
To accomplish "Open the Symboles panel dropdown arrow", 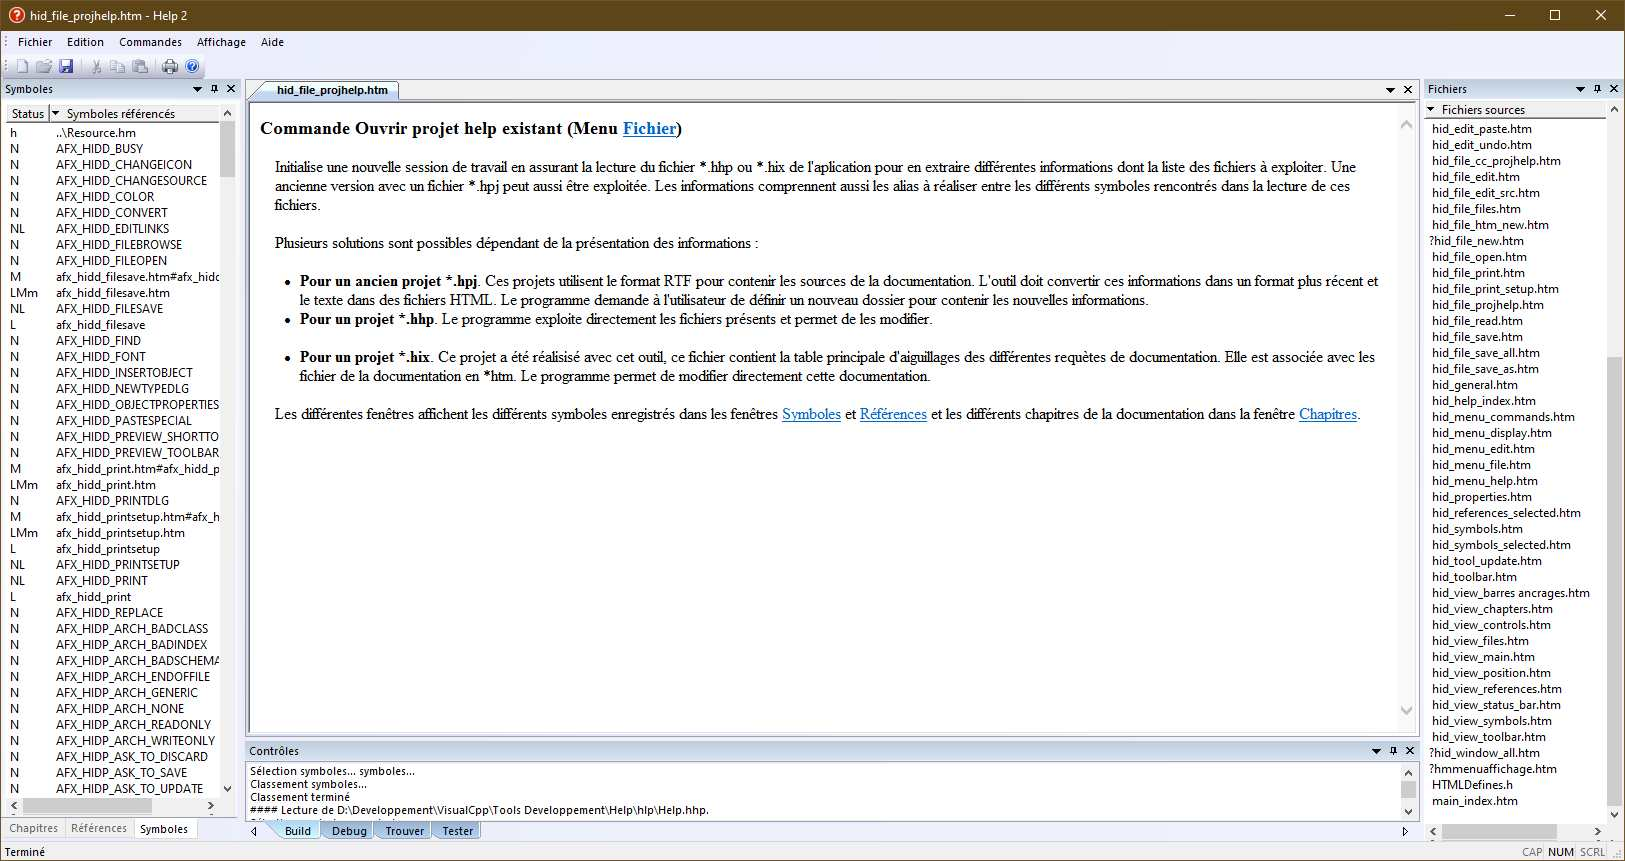I will click(197, 89).
